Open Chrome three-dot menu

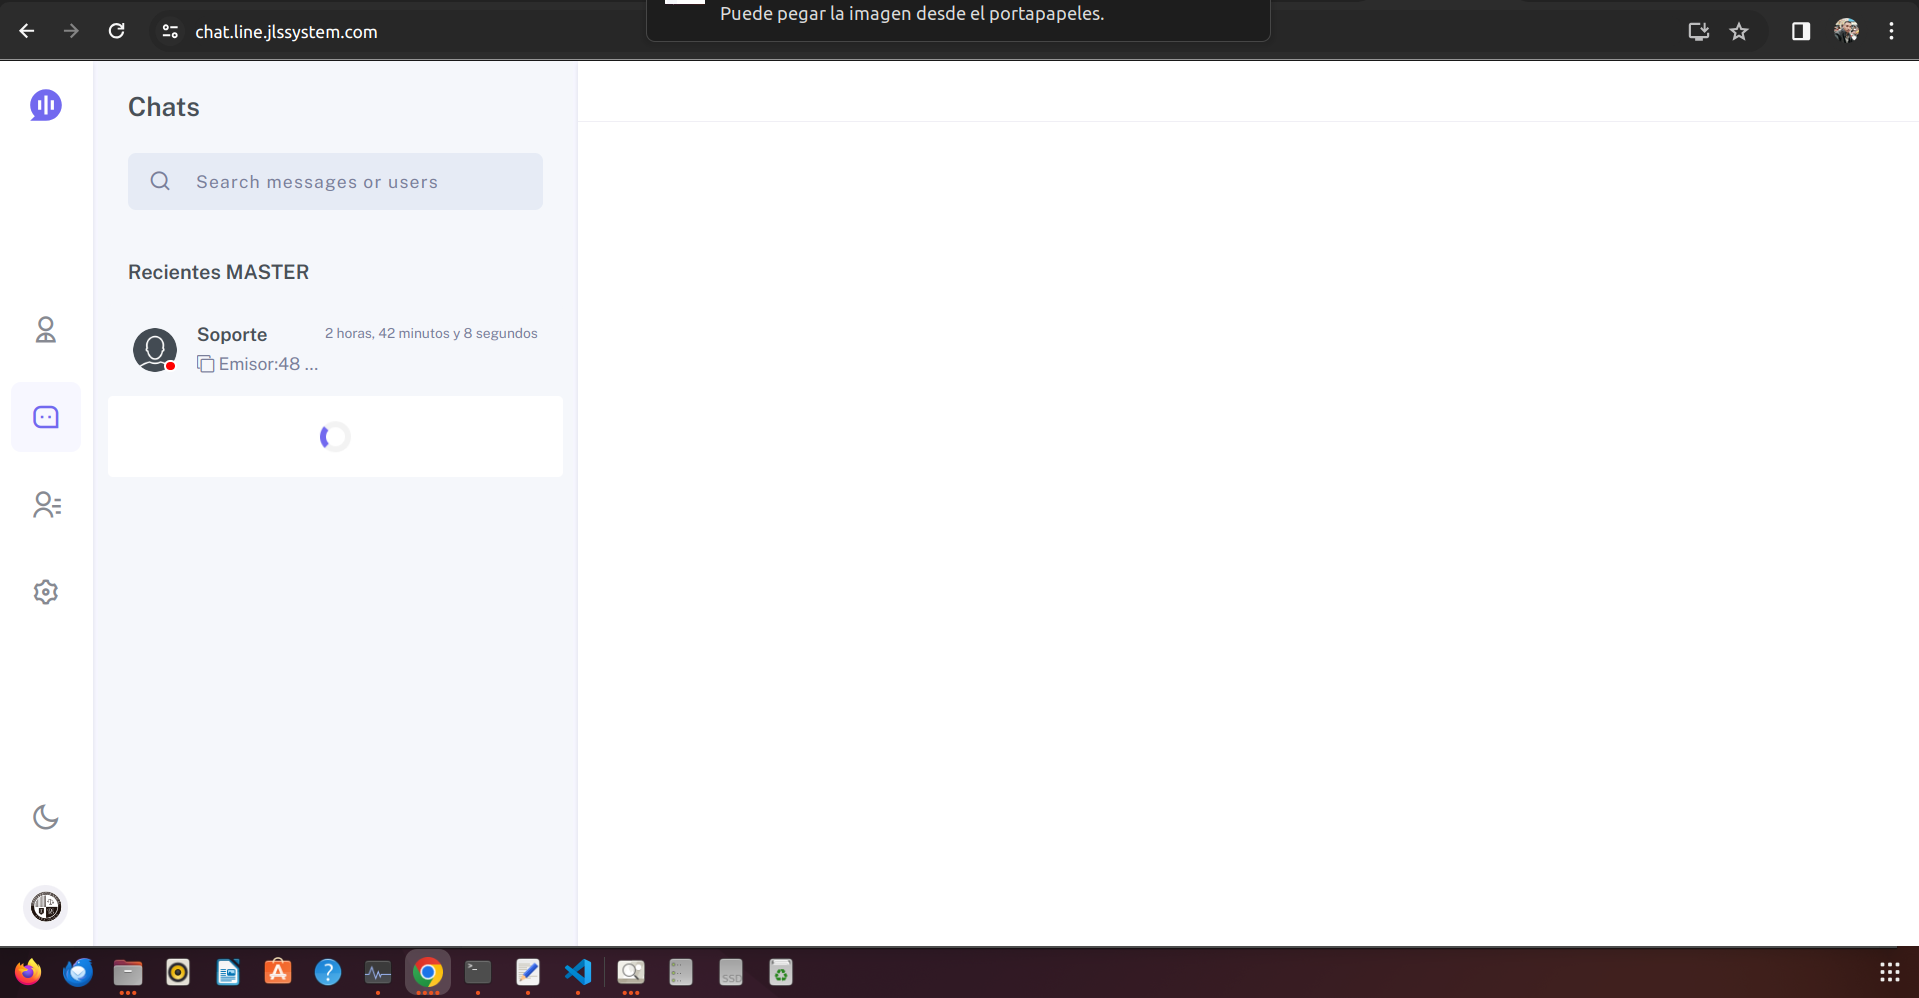[x=1891, y=31]
